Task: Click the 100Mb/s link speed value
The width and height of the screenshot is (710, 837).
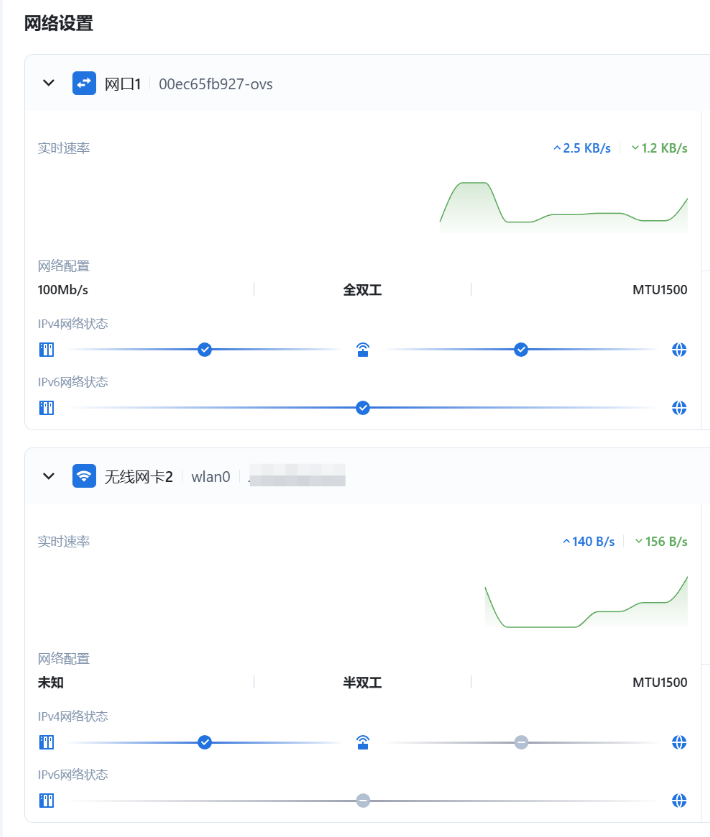Action: coord(63,290)
